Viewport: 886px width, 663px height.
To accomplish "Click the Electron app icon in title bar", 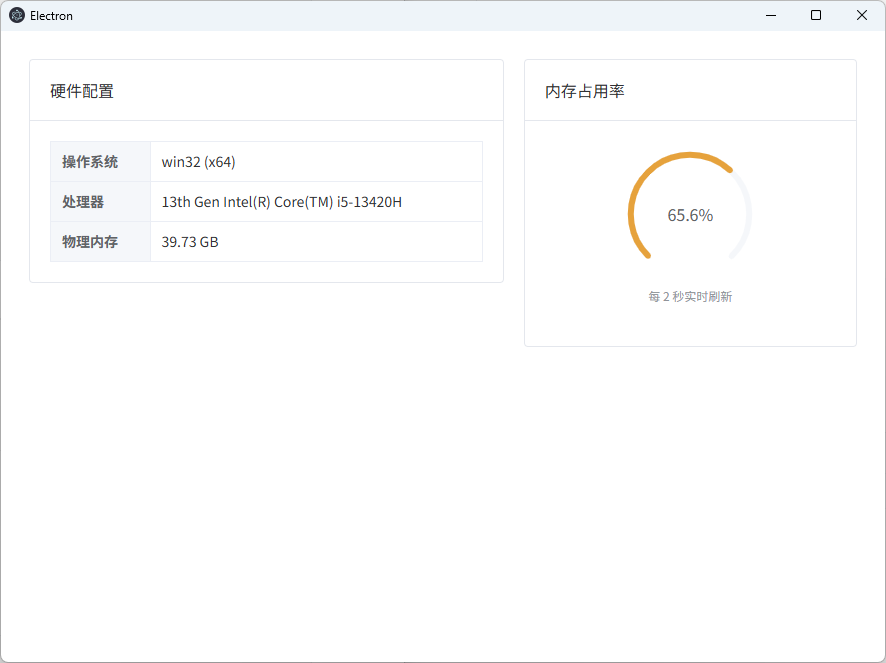I will (x=17, y=15).
